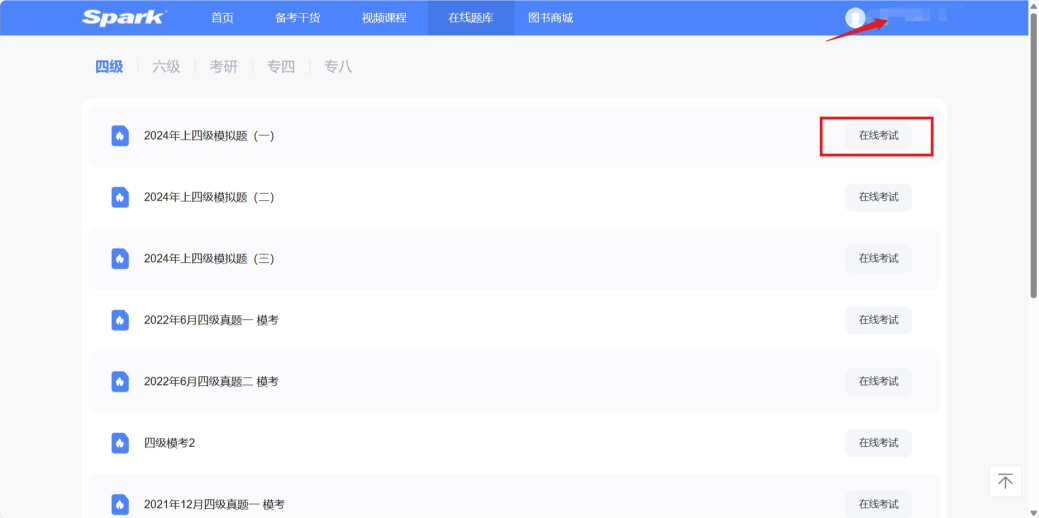
Task: Click file icon for 2024年上四级模拟题（一）
Action: [x=120, y=136]
